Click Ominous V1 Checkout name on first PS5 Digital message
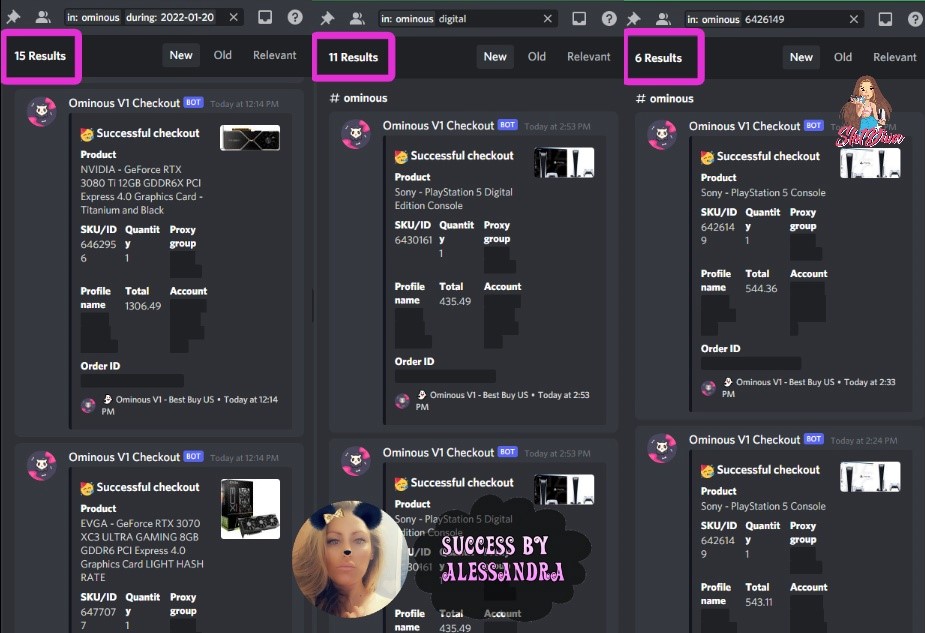The width and height of the screenshot is (925, 633). [438, 125]
